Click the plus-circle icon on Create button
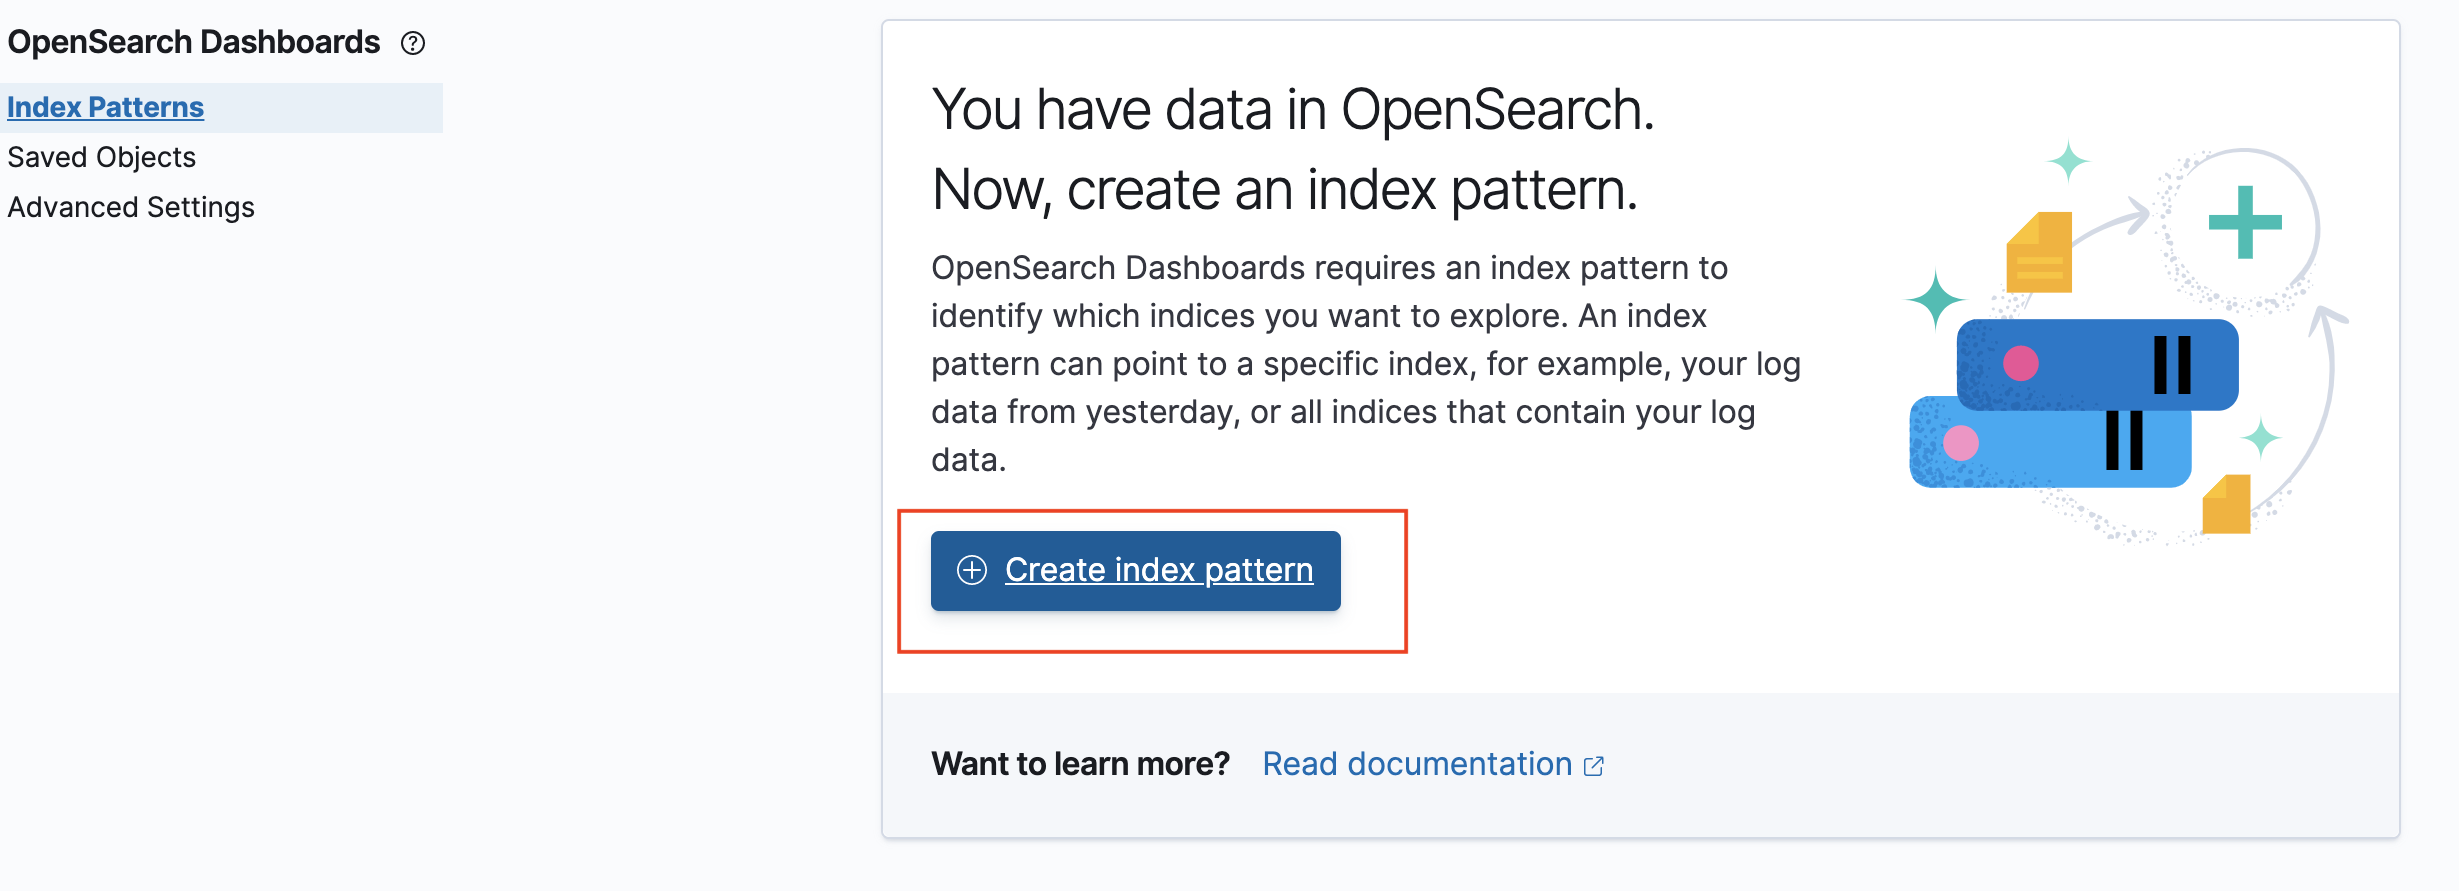 972,570
